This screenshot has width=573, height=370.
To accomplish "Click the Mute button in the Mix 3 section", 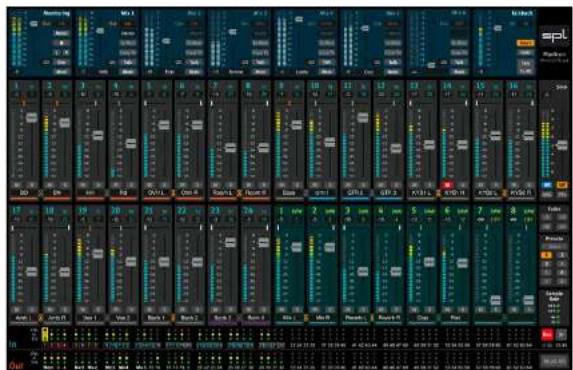I will tap(261, 72).
